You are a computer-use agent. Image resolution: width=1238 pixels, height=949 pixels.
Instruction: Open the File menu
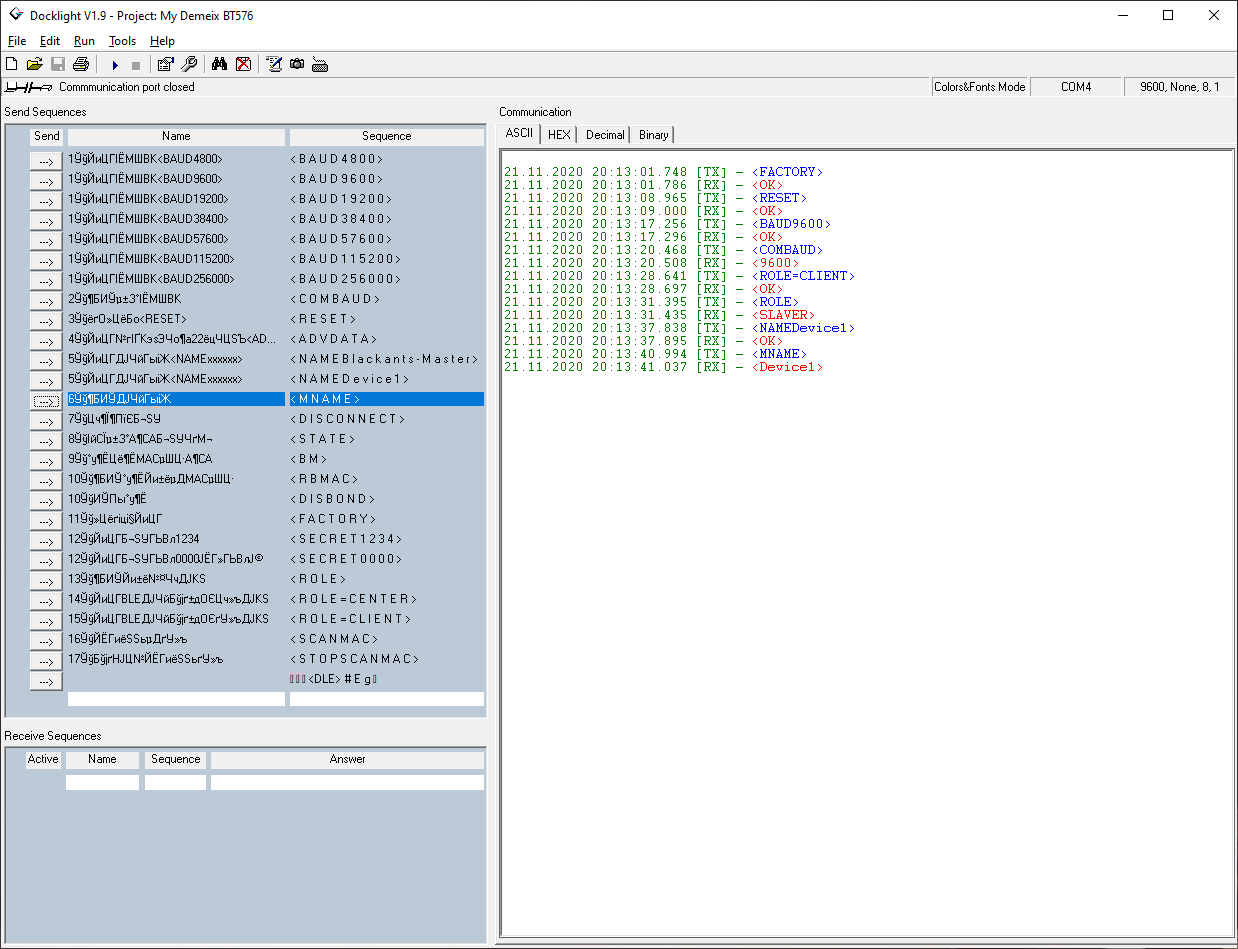pyautogui.click(x=17, y=41)
